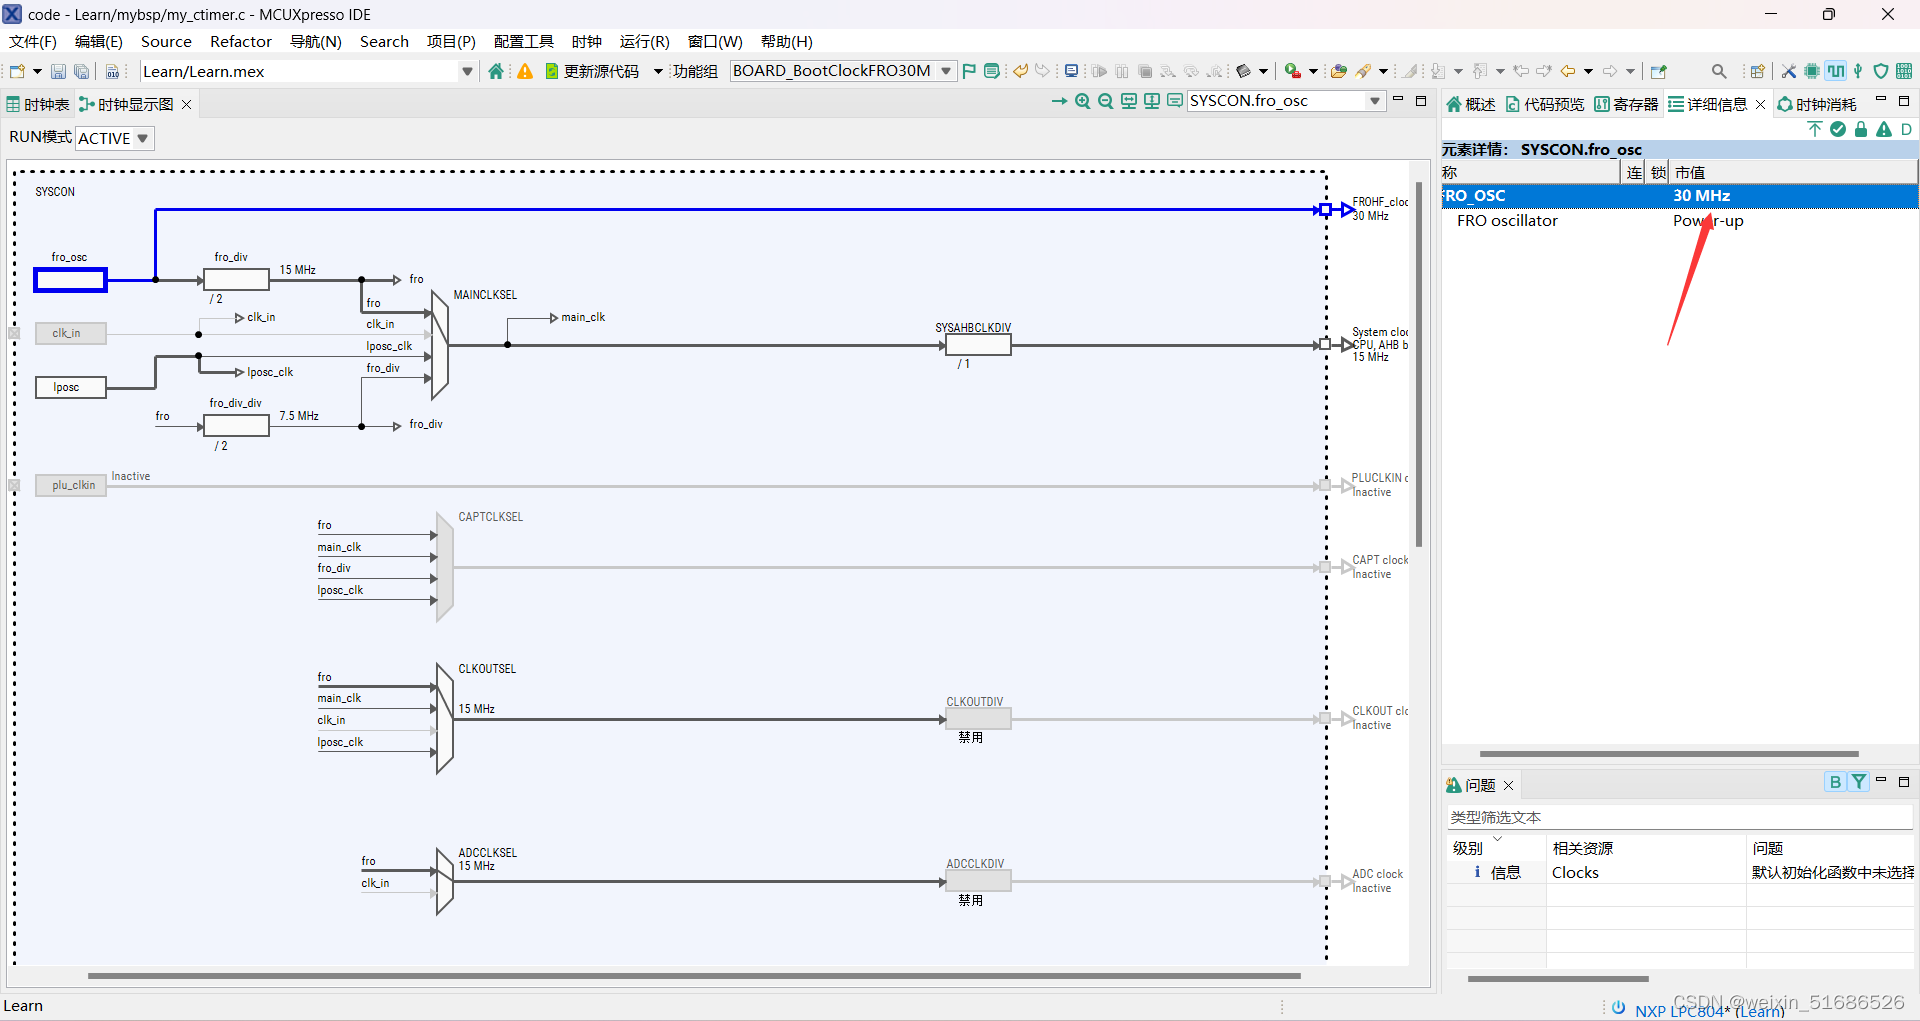
Task: Select the Clocks tool waveform icon
Action: point(1835,71)
